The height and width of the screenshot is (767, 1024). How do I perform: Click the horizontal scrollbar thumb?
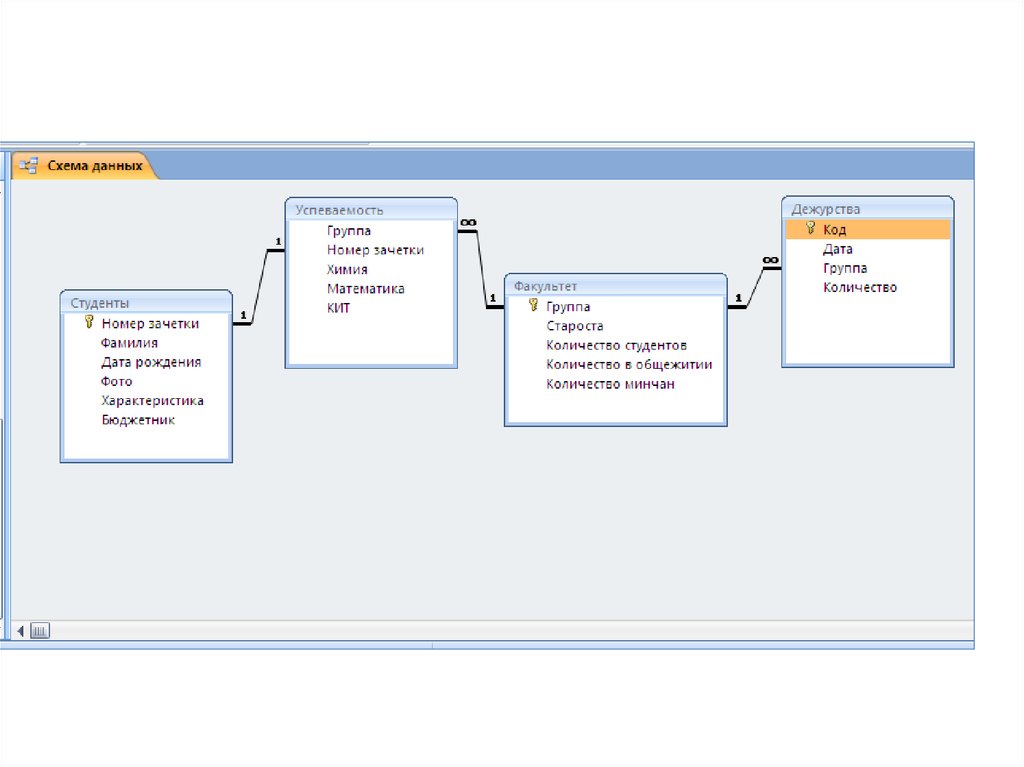tap(40, 630)
